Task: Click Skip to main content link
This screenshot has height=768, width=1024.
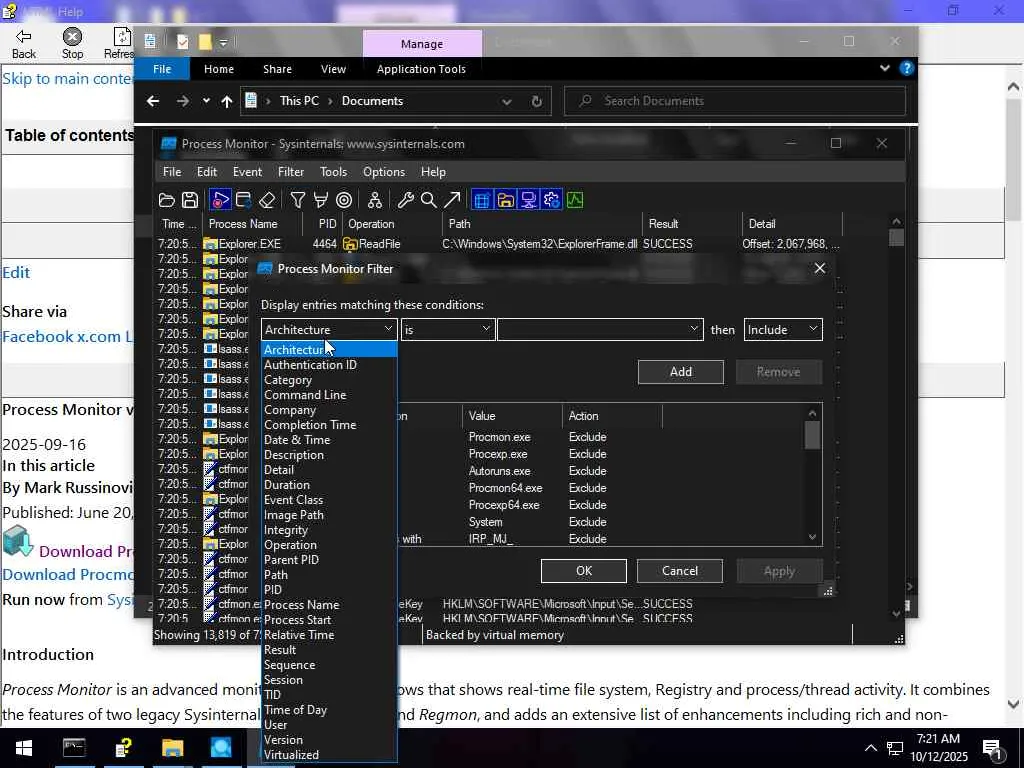Action: click(x=67, y=78)
